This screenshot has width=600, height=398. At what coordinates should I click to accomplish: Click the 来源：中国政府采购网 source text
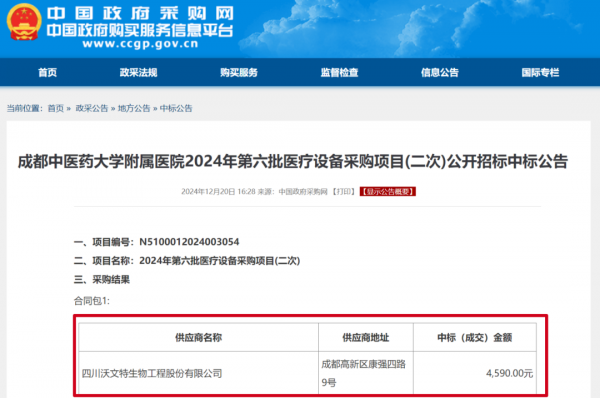click(292, 191)
